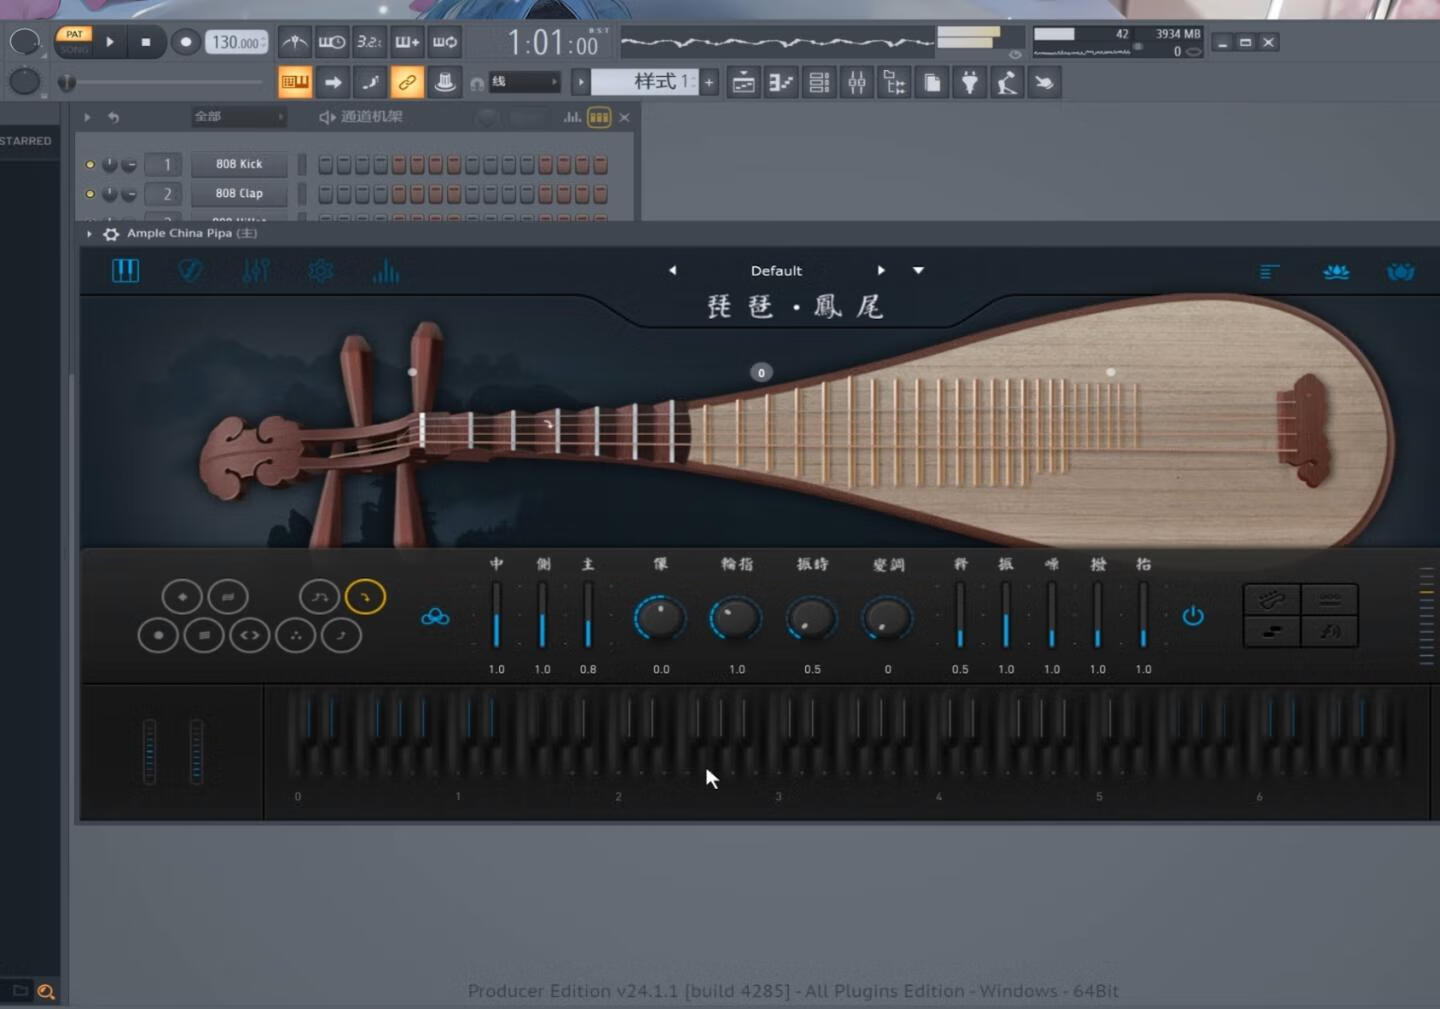Click the blue power icon in Pipa
Image resolution: width=1440 pixels, height=1009 pixels.
pyautogui.click(x=1192, y=616)
